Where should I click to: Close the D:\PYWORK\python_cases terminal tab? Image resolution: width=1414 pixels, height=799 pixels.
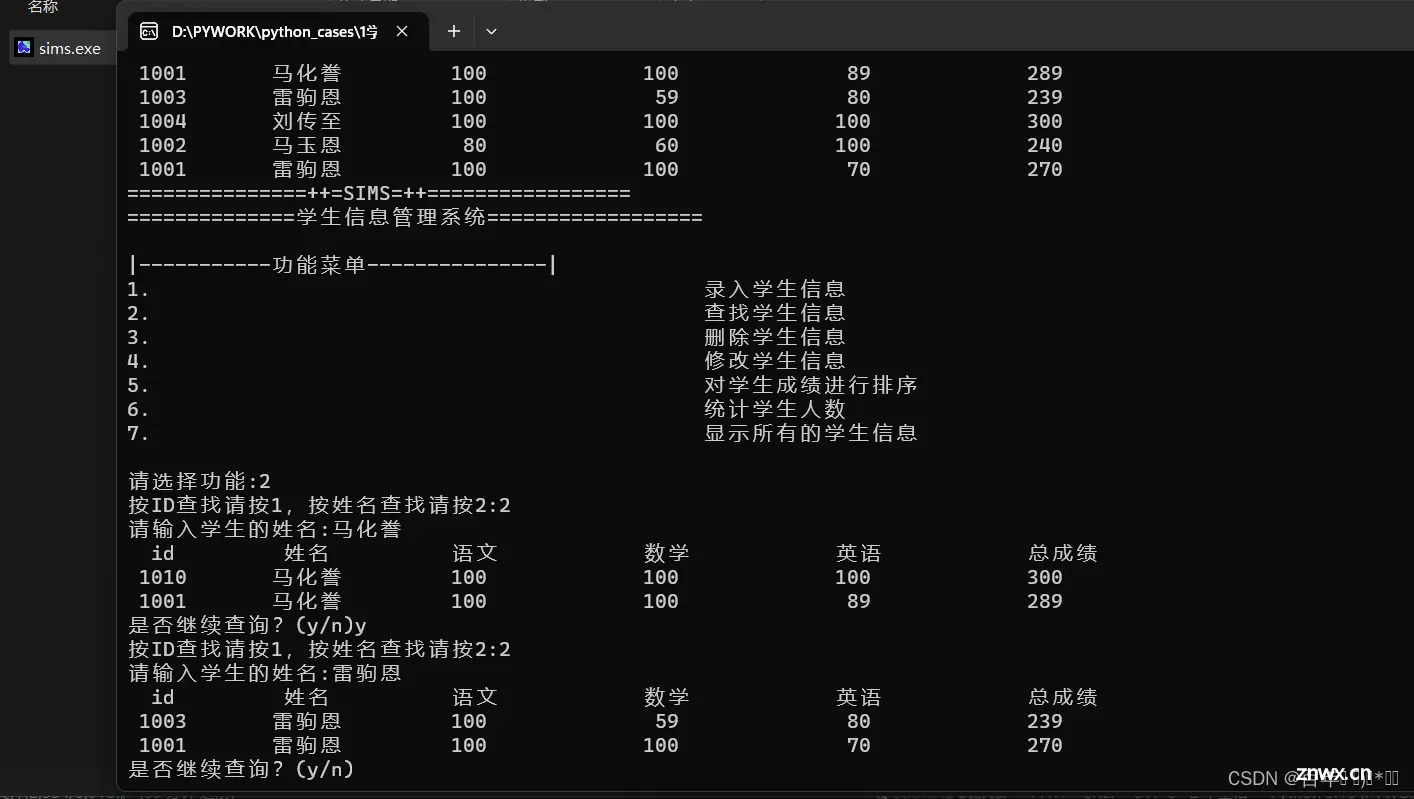[x=402, y=32]
